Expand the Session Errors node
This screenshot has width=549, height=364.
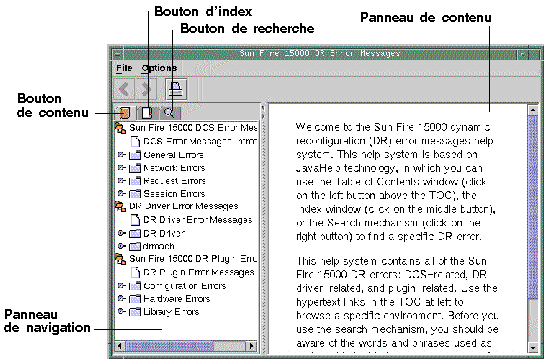pos(121,193)
